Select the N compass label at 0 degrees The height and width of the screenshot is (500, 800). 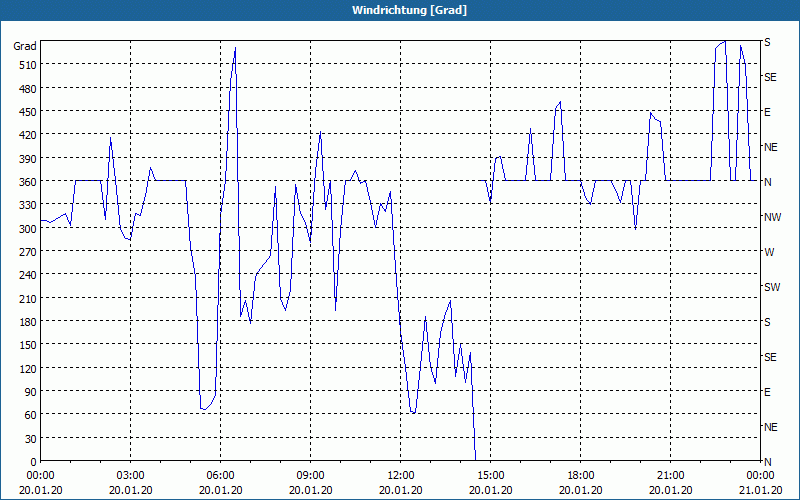pos(767,462)
